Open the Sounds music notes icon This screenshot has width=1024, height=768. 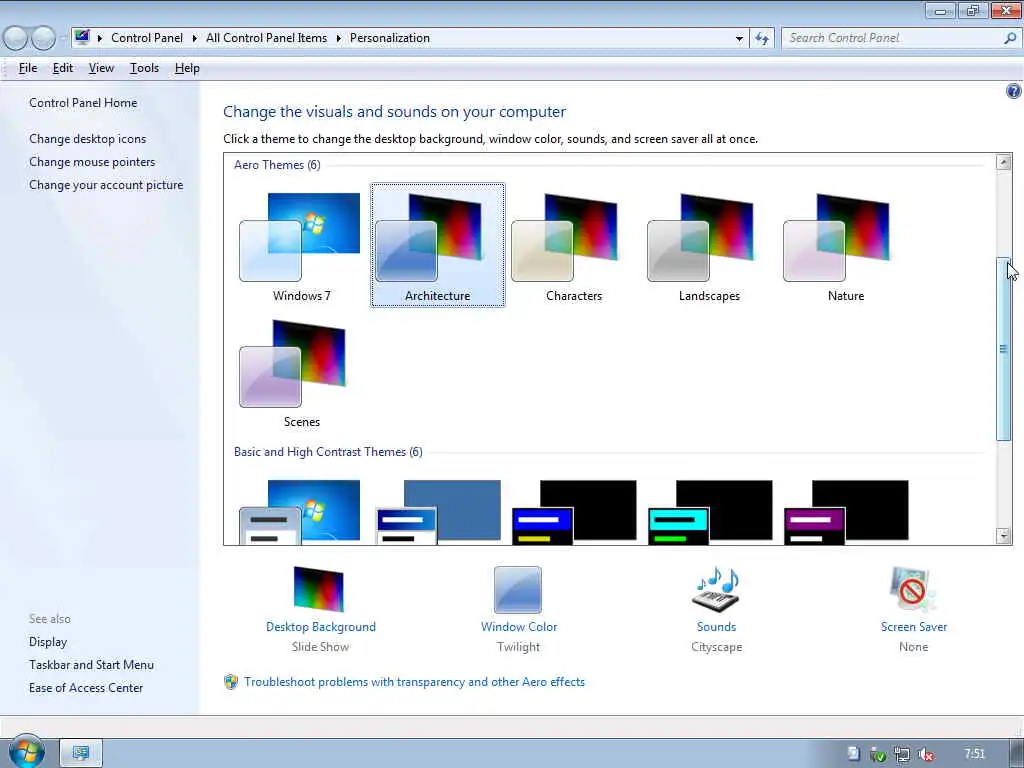pos(716,589)
